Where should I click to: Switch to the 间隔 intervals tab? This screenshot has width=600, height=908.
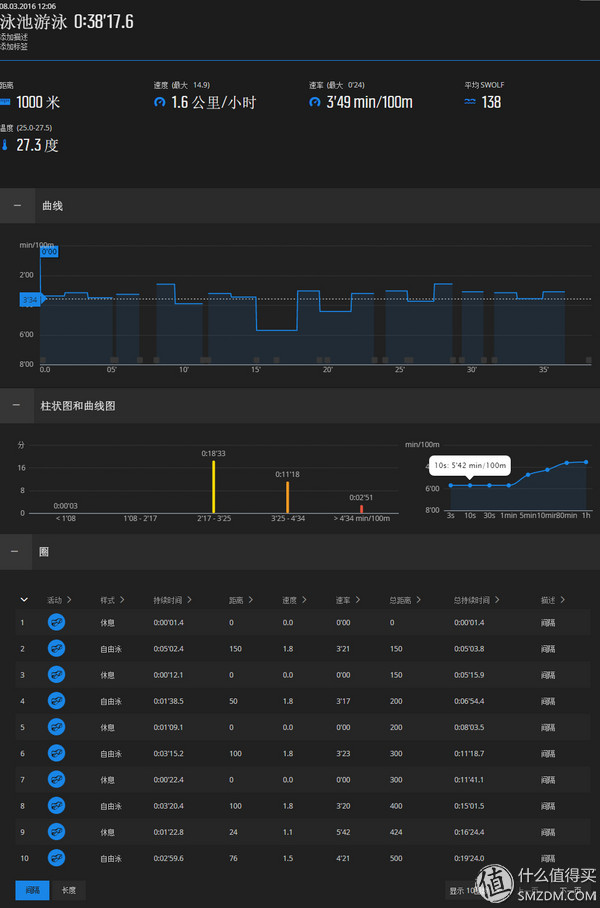pos(32,889)
